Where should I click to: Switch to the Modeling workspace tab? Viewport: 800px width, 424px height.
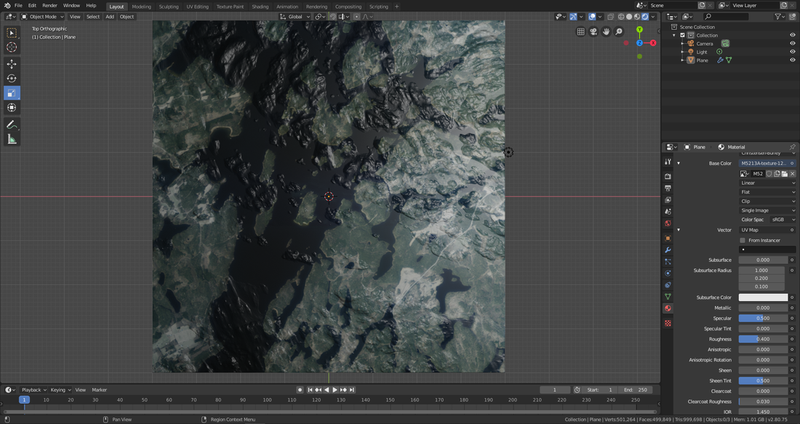[141, 7]
